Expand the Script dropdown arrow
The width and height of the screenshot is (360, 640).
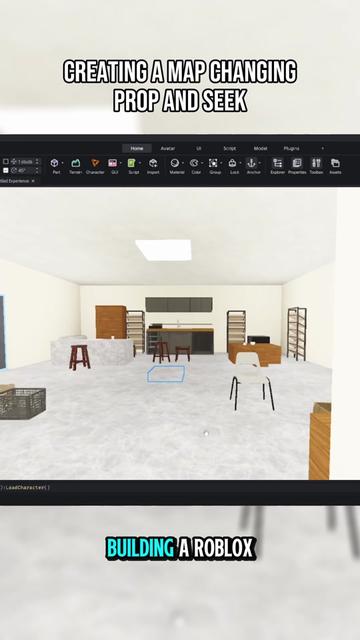[140, 163]
